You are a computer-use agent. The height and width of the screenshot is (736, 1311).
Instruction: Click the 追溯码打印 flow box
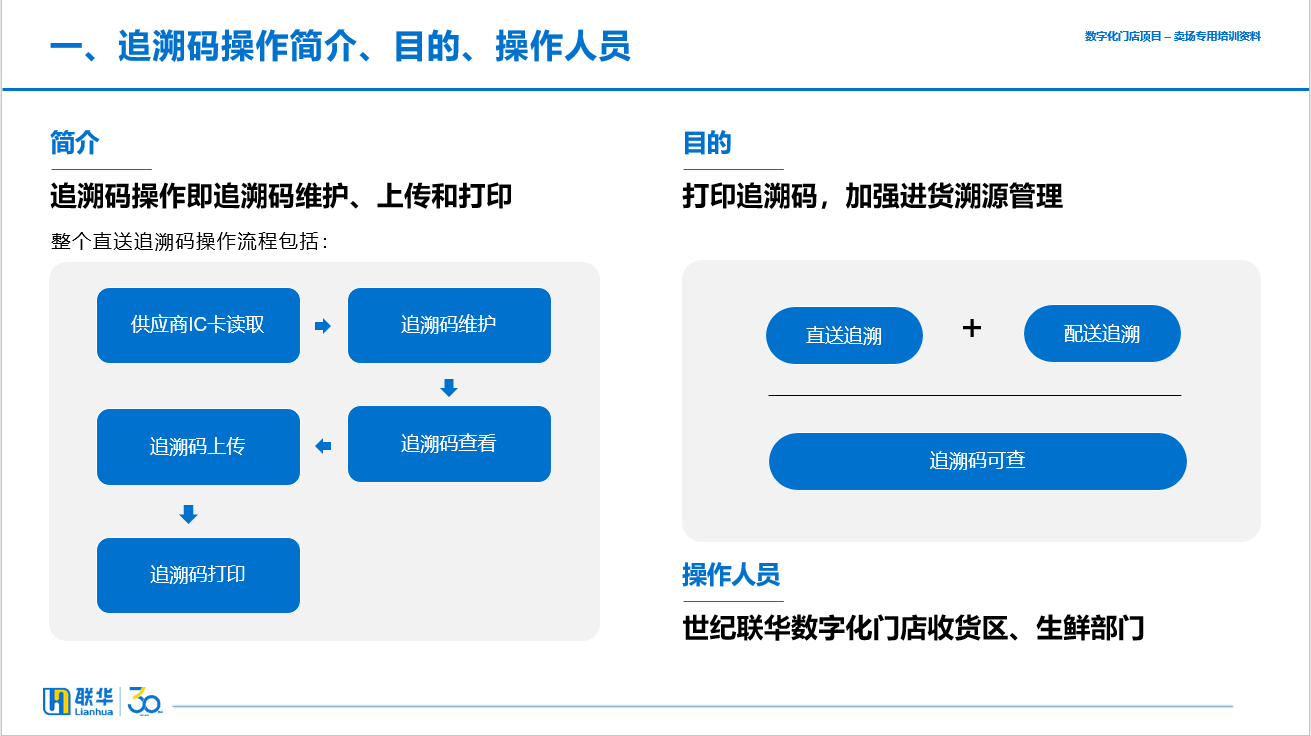[198, 575]
